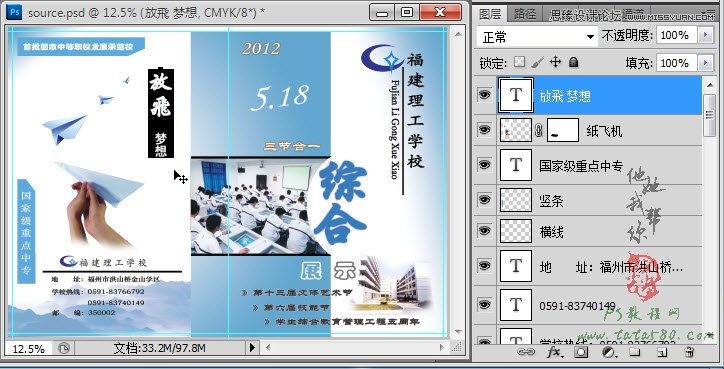Toggle the eye icon of the 地址 text layer
The image size is (724, 369).
[x=484, y=266]
